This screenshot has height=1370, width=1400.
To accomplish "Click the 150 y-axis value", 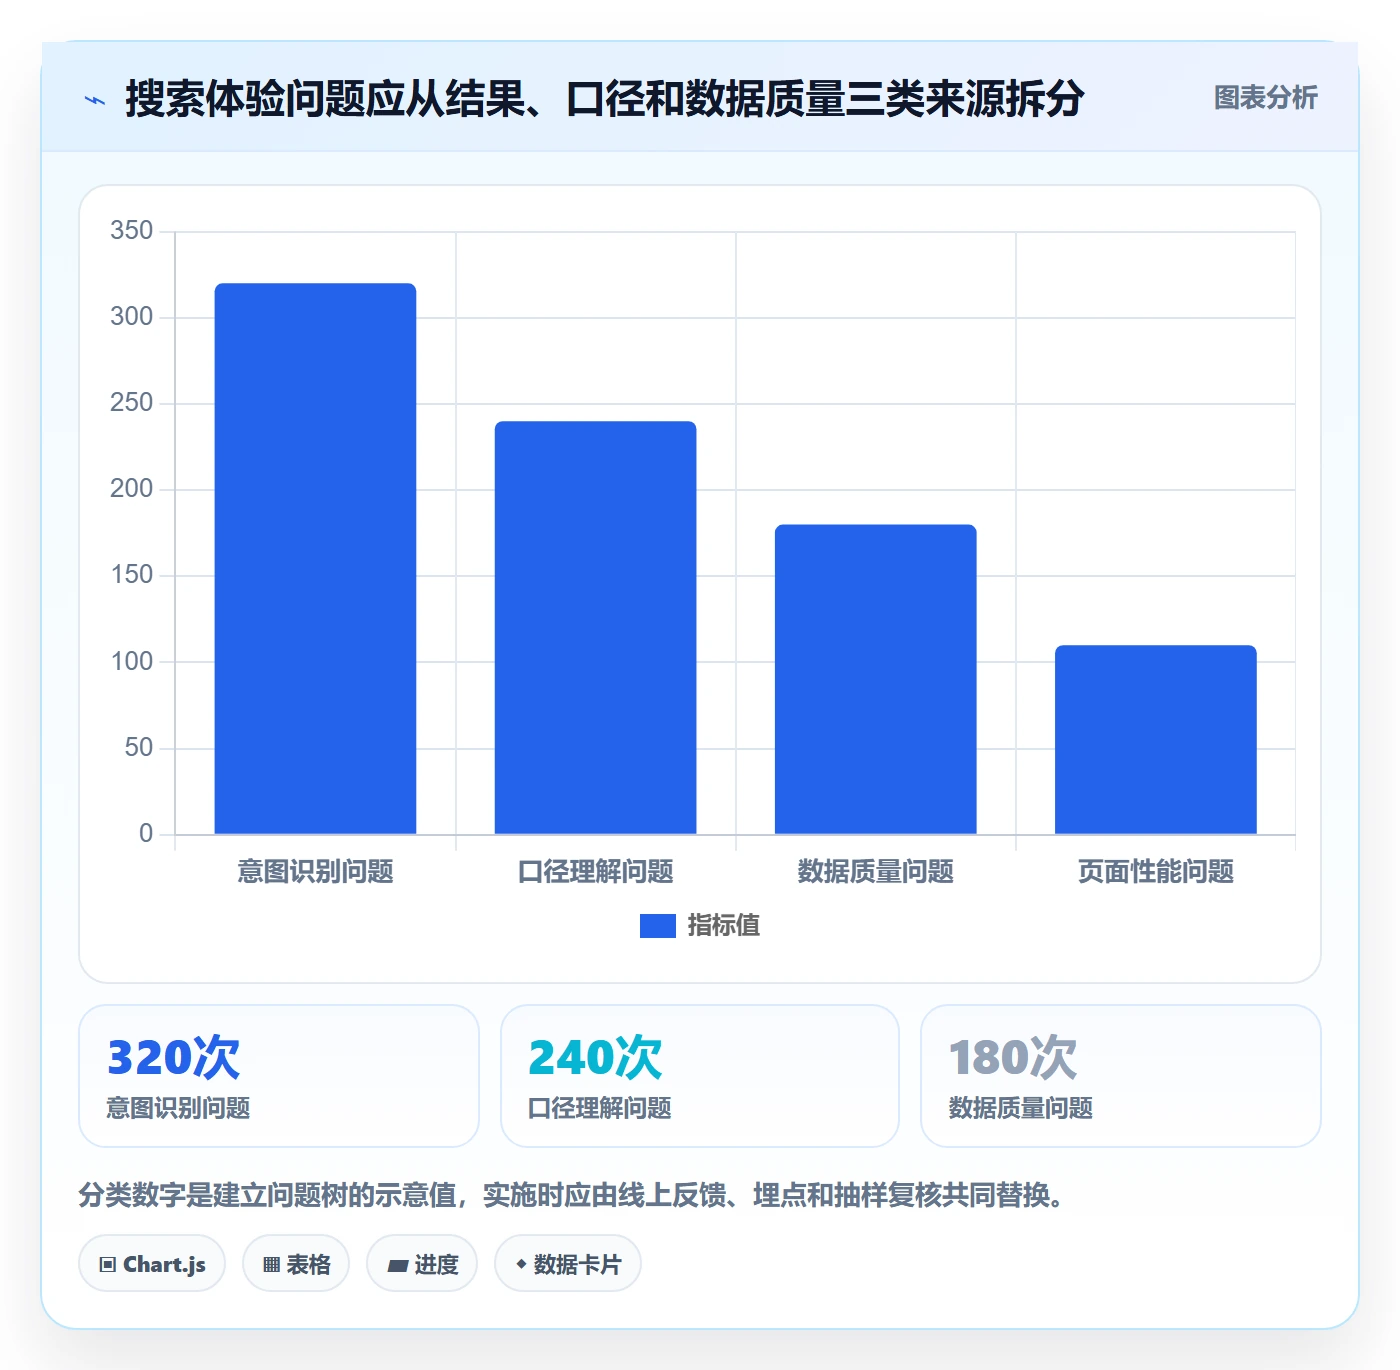I will [131, 575].
